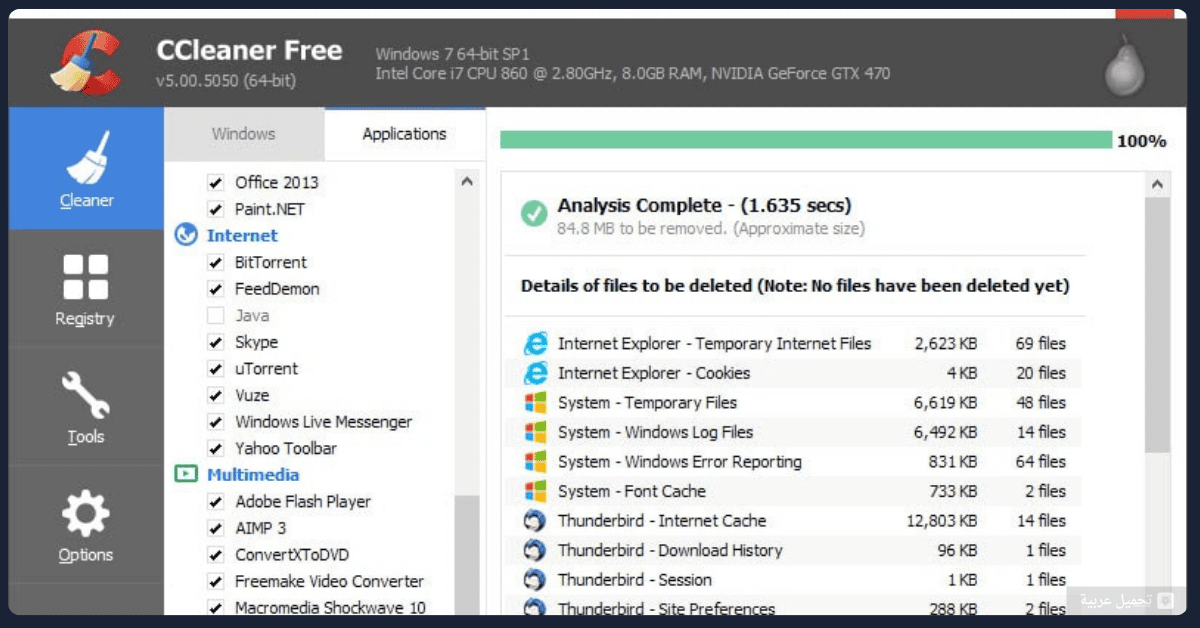Click Internet Explorer icon beside Temporary Internet Files
The height and width of the screenshot is (628, 1200).
click(x=536, y=344)
